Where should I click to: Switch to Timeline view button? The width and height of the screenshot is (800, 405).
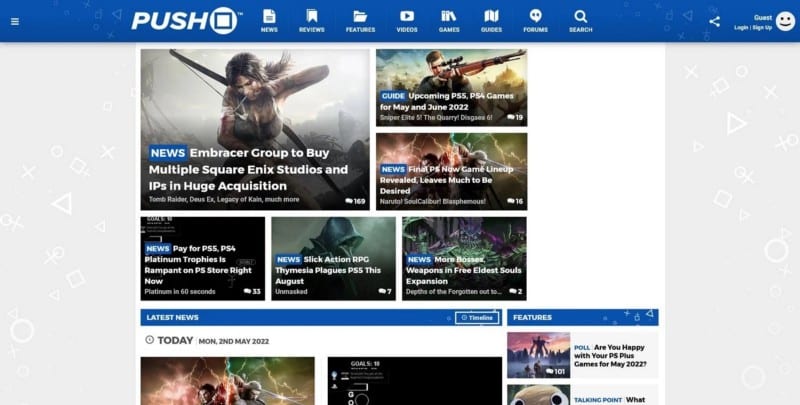point(477,317)
